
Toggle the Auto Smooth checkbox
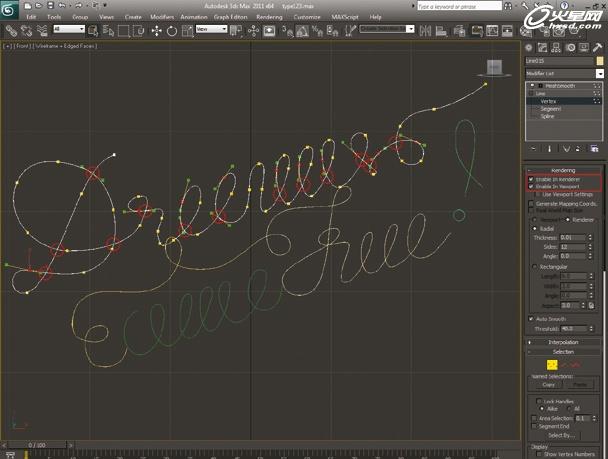[x=531, y=319]
